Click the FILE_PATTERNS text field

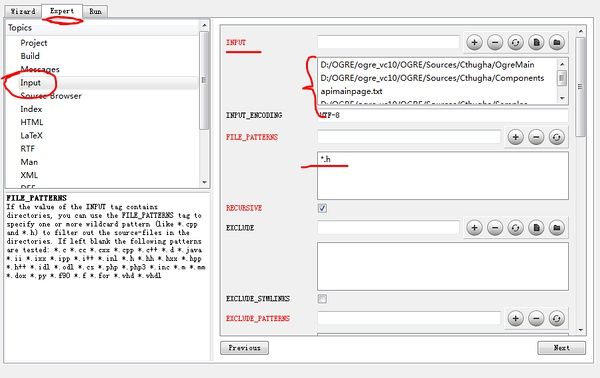(409, 137)
